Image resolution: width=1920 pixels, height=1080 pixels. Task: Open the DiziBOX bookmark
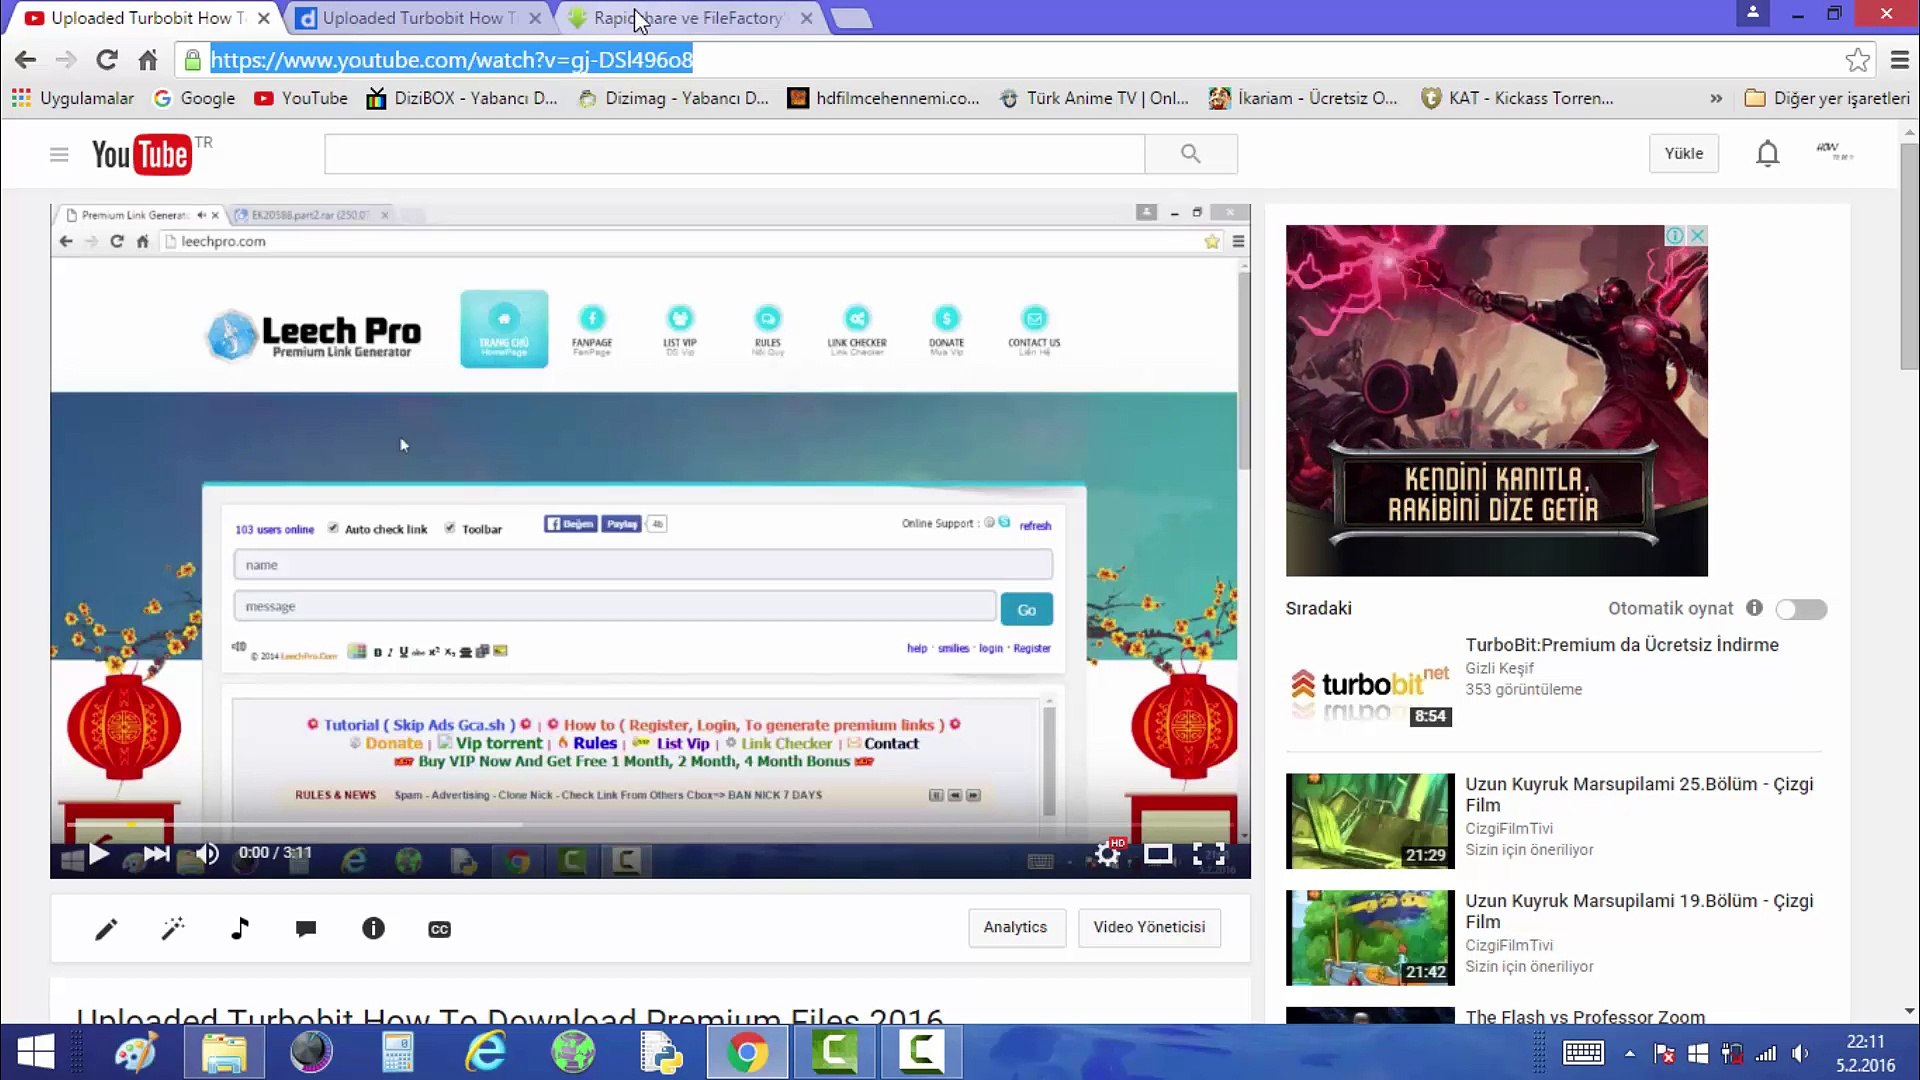click(x=462, y=98)
